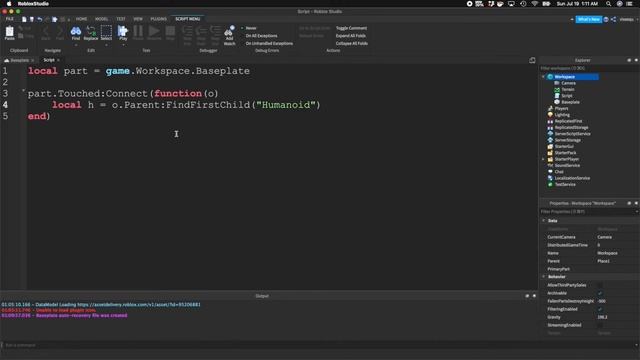Switch to the Baseplate document tab
Screen dimensions: 640x360
(x=19, y=60)
